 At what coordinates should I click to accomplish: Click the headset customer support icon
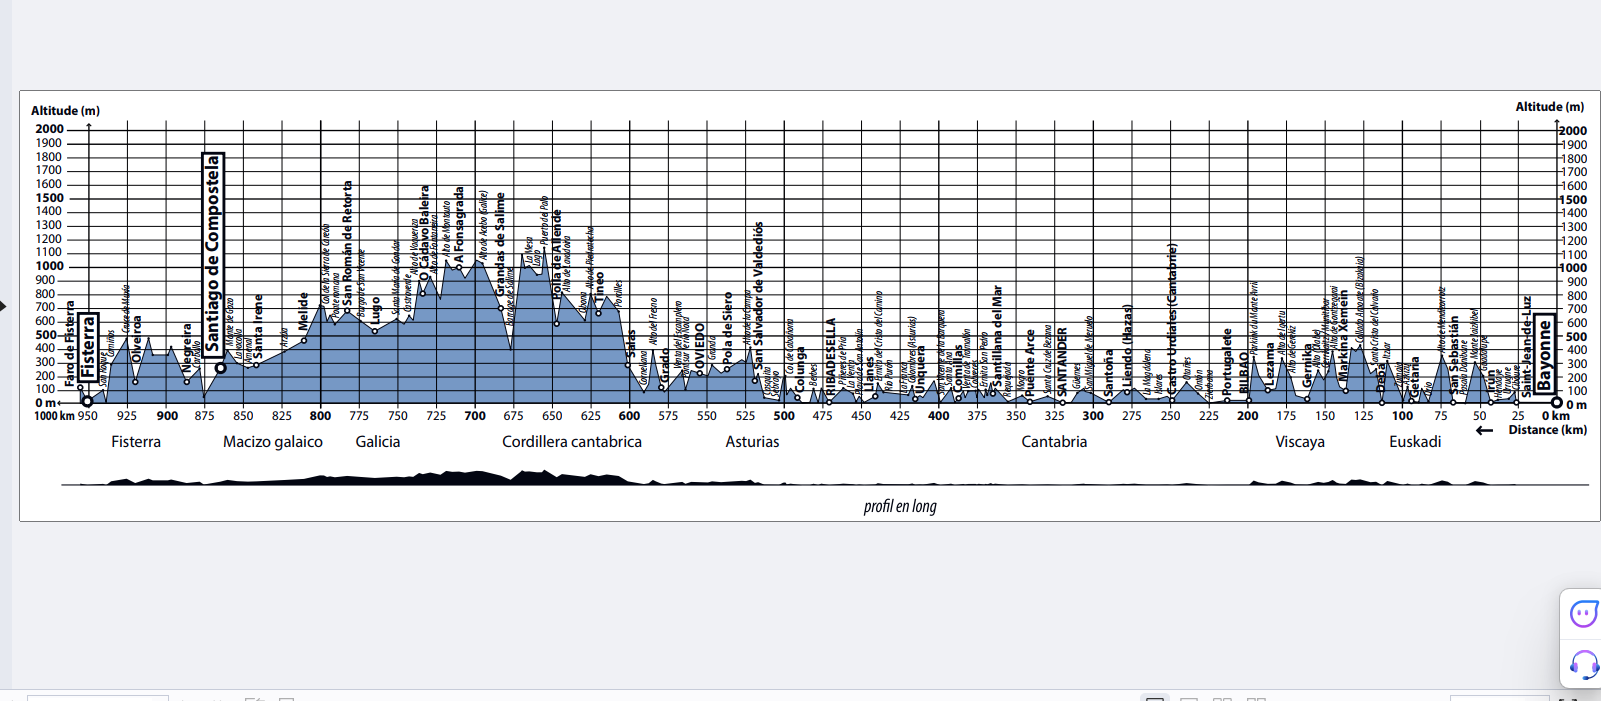pos(1583,664)
